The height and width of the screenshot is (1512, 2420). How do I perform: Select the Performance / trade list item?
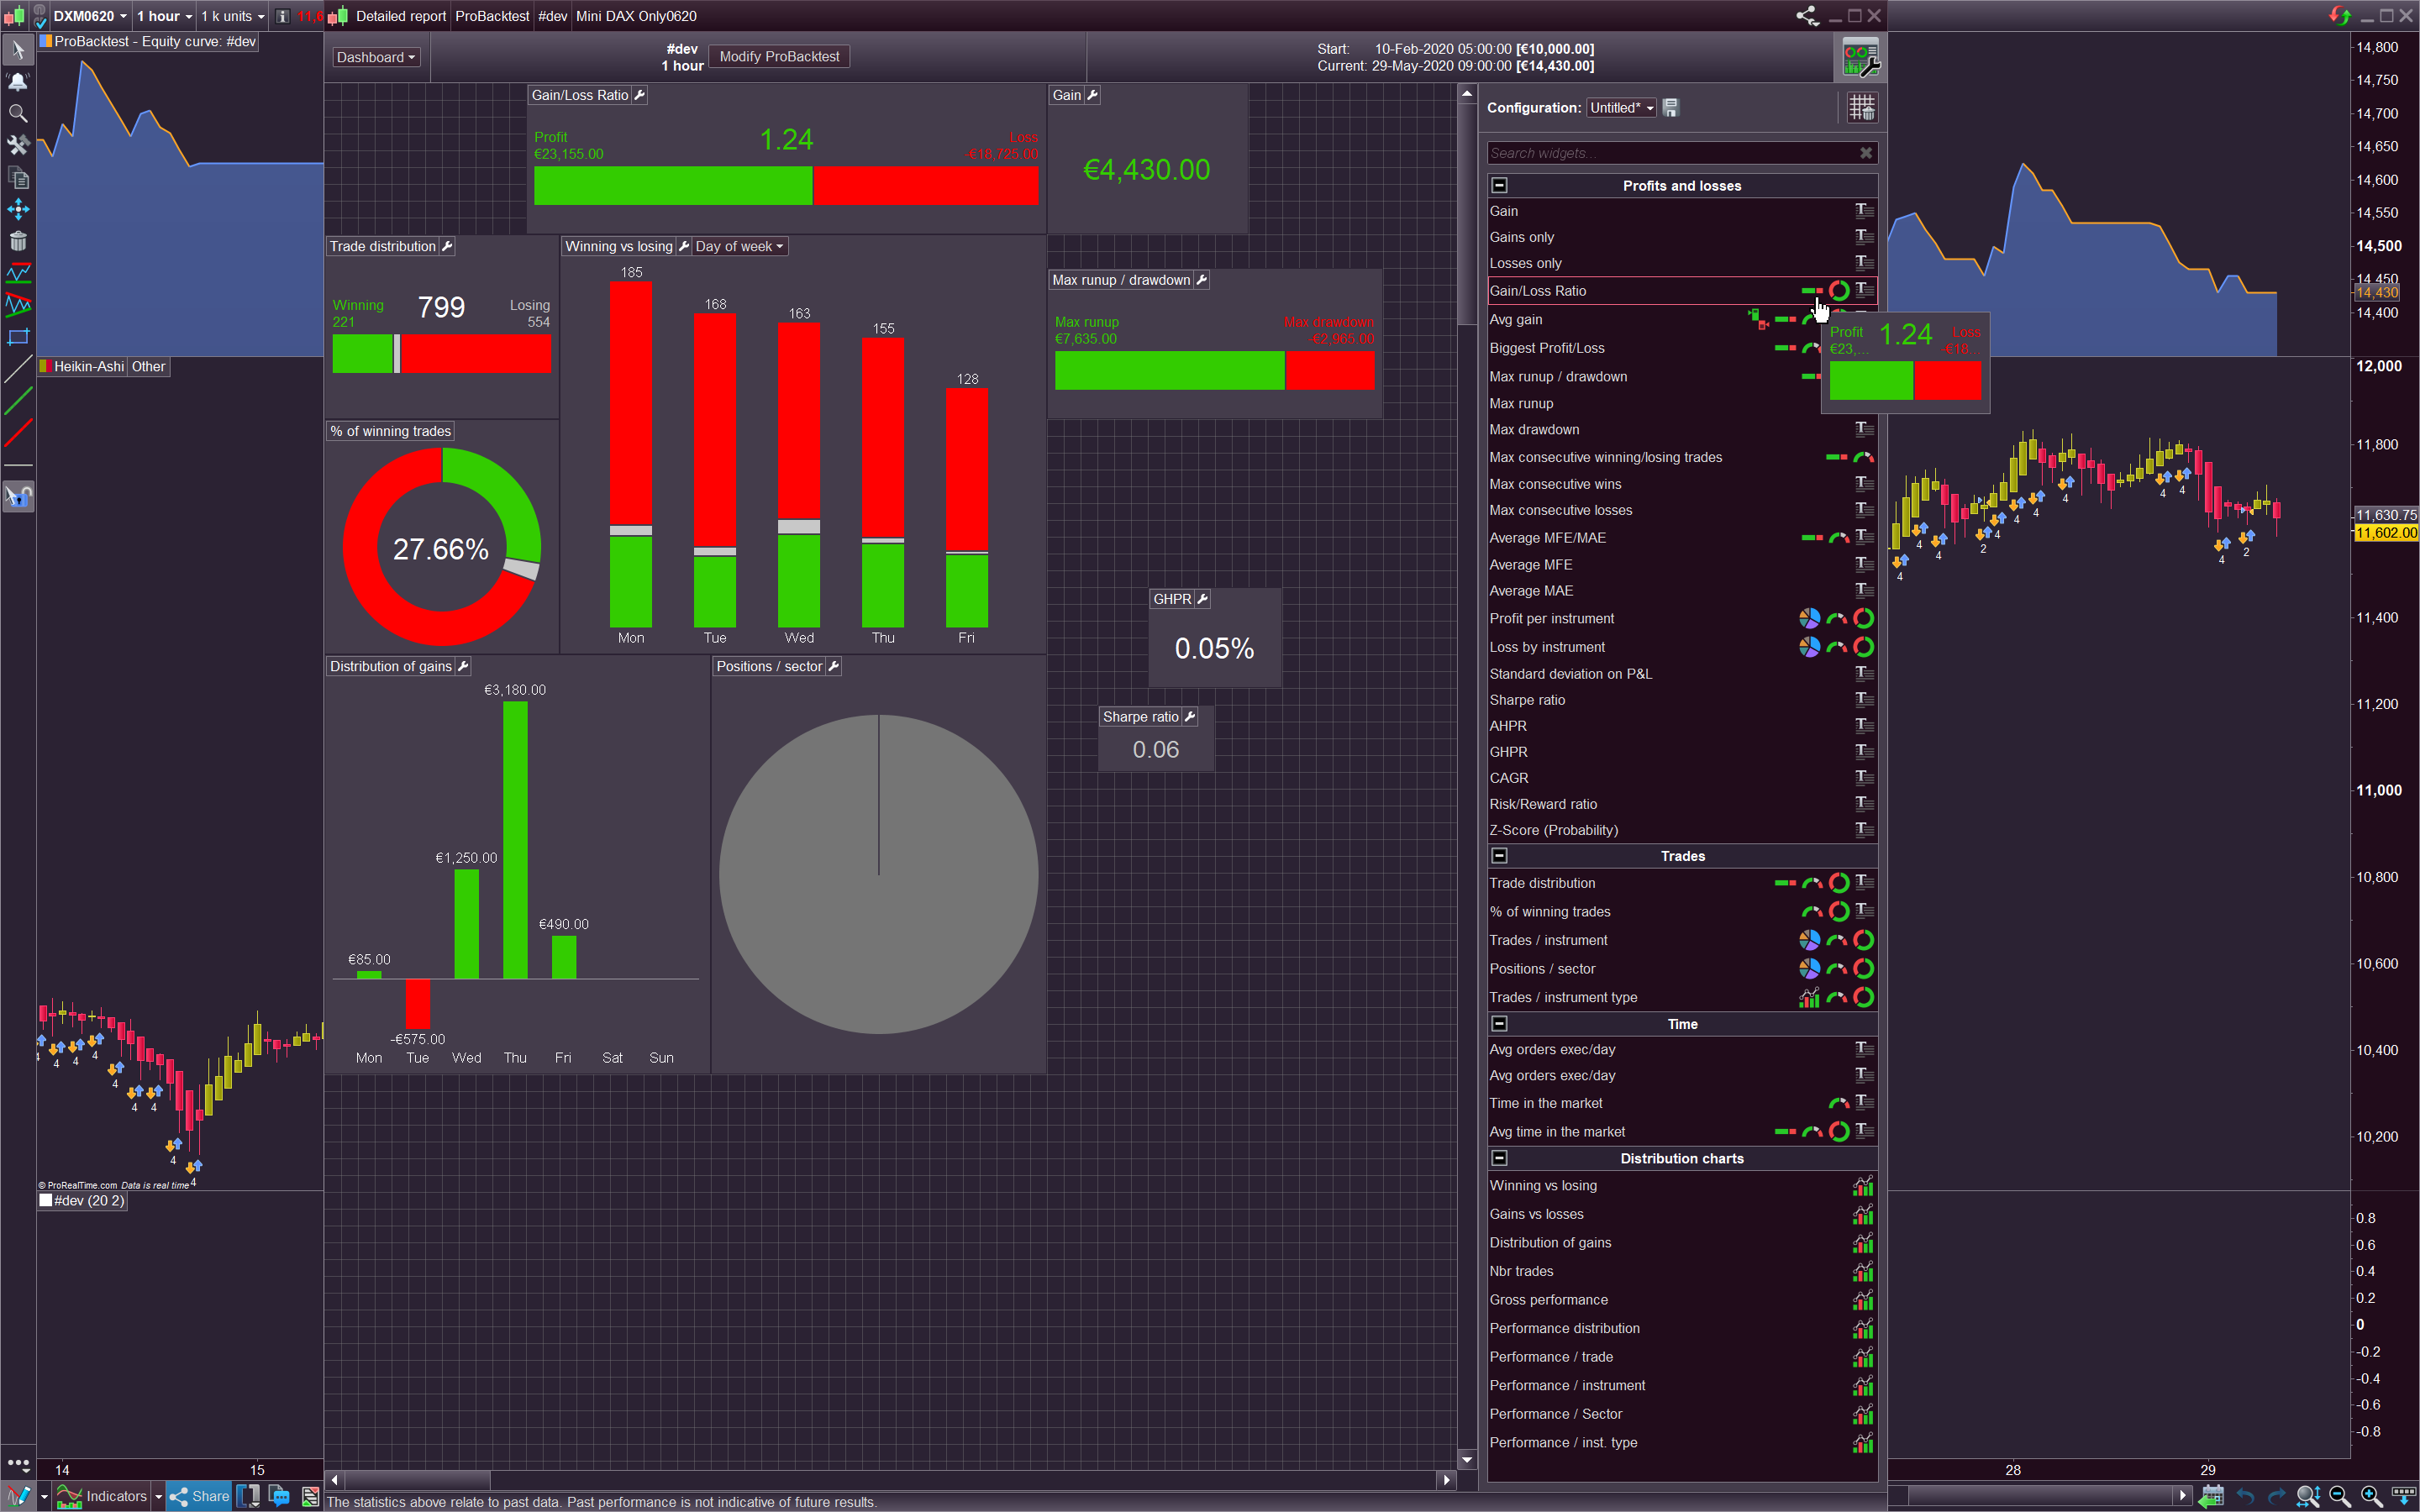[1550, 1357]
